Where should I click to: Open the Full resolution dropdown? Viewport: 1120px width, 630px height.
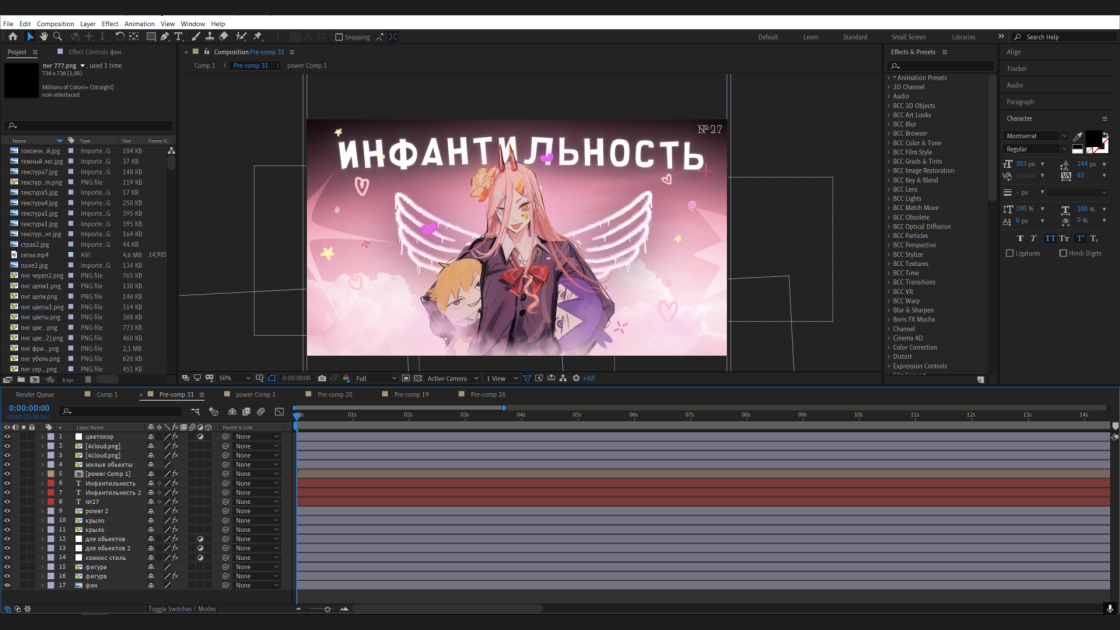tap(375, 378)
